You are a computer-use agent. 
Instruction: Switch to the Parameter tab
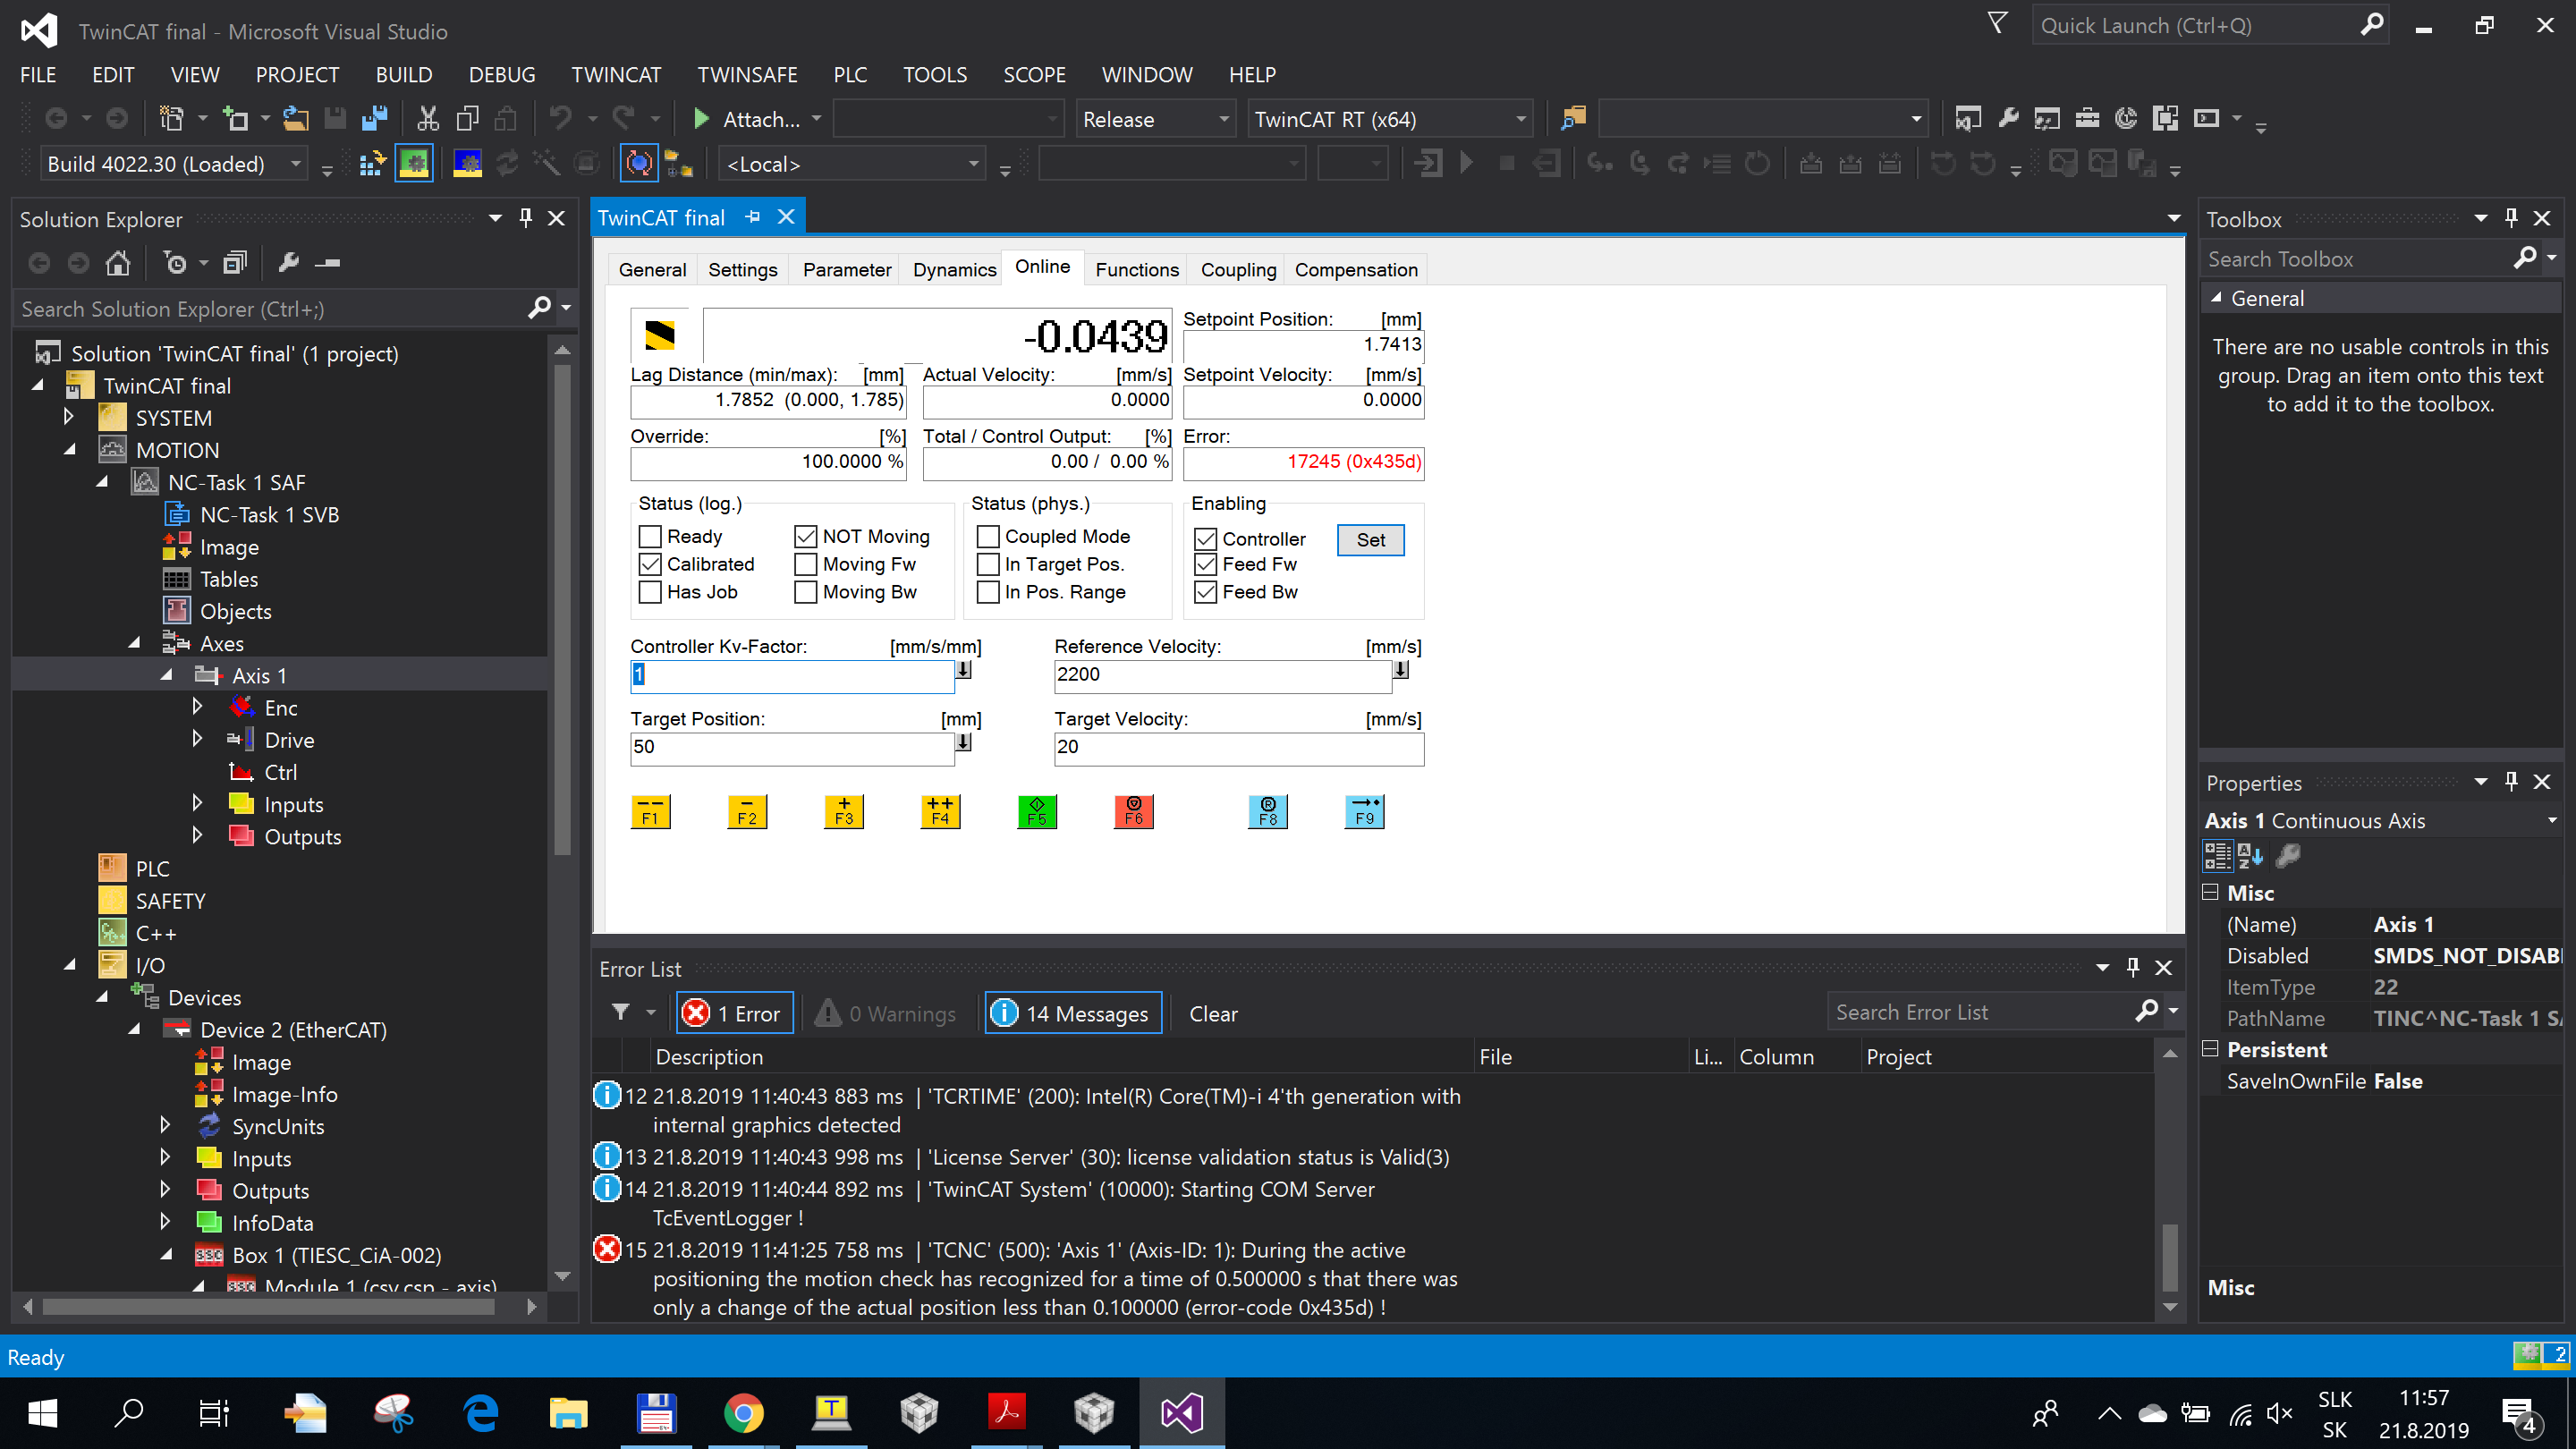tap(845, 269)
